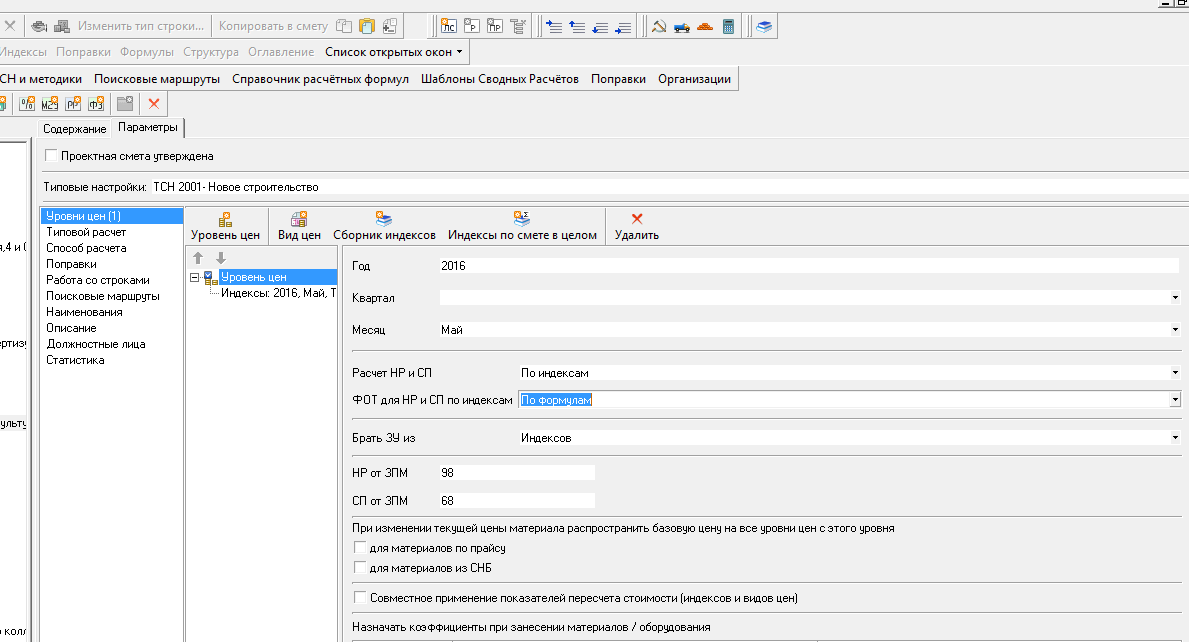Select Способ расчета in the settings list
1189x642 pixels.
(x=86, y=248)
